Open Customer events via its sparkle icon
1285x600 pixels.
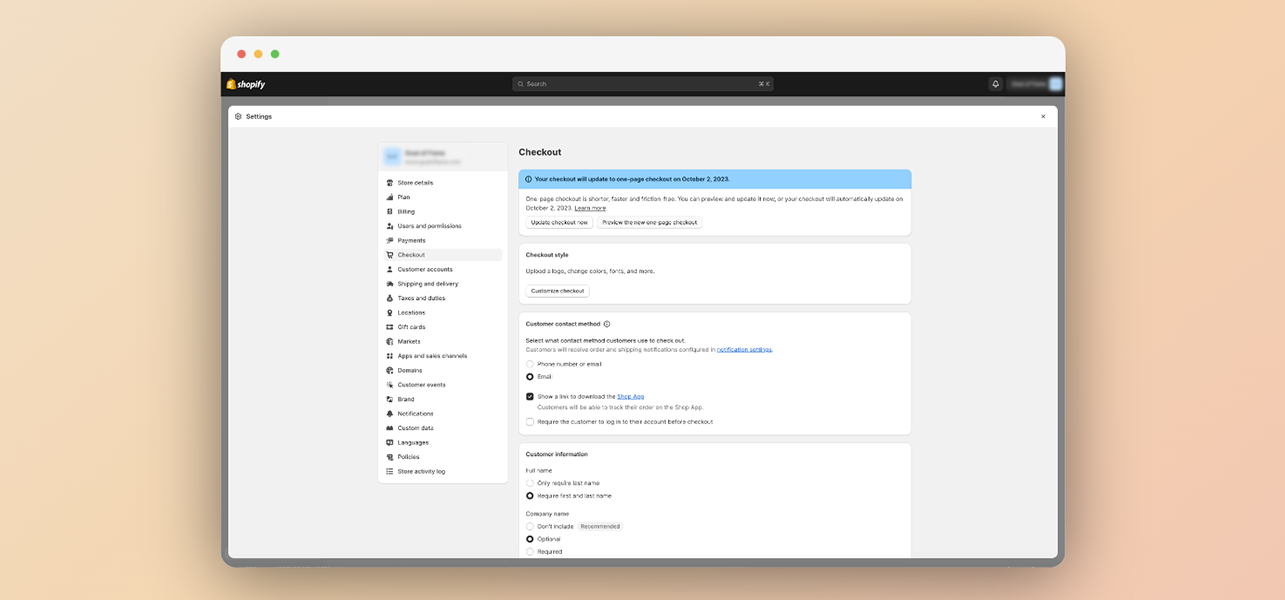[x=390, y=385]
